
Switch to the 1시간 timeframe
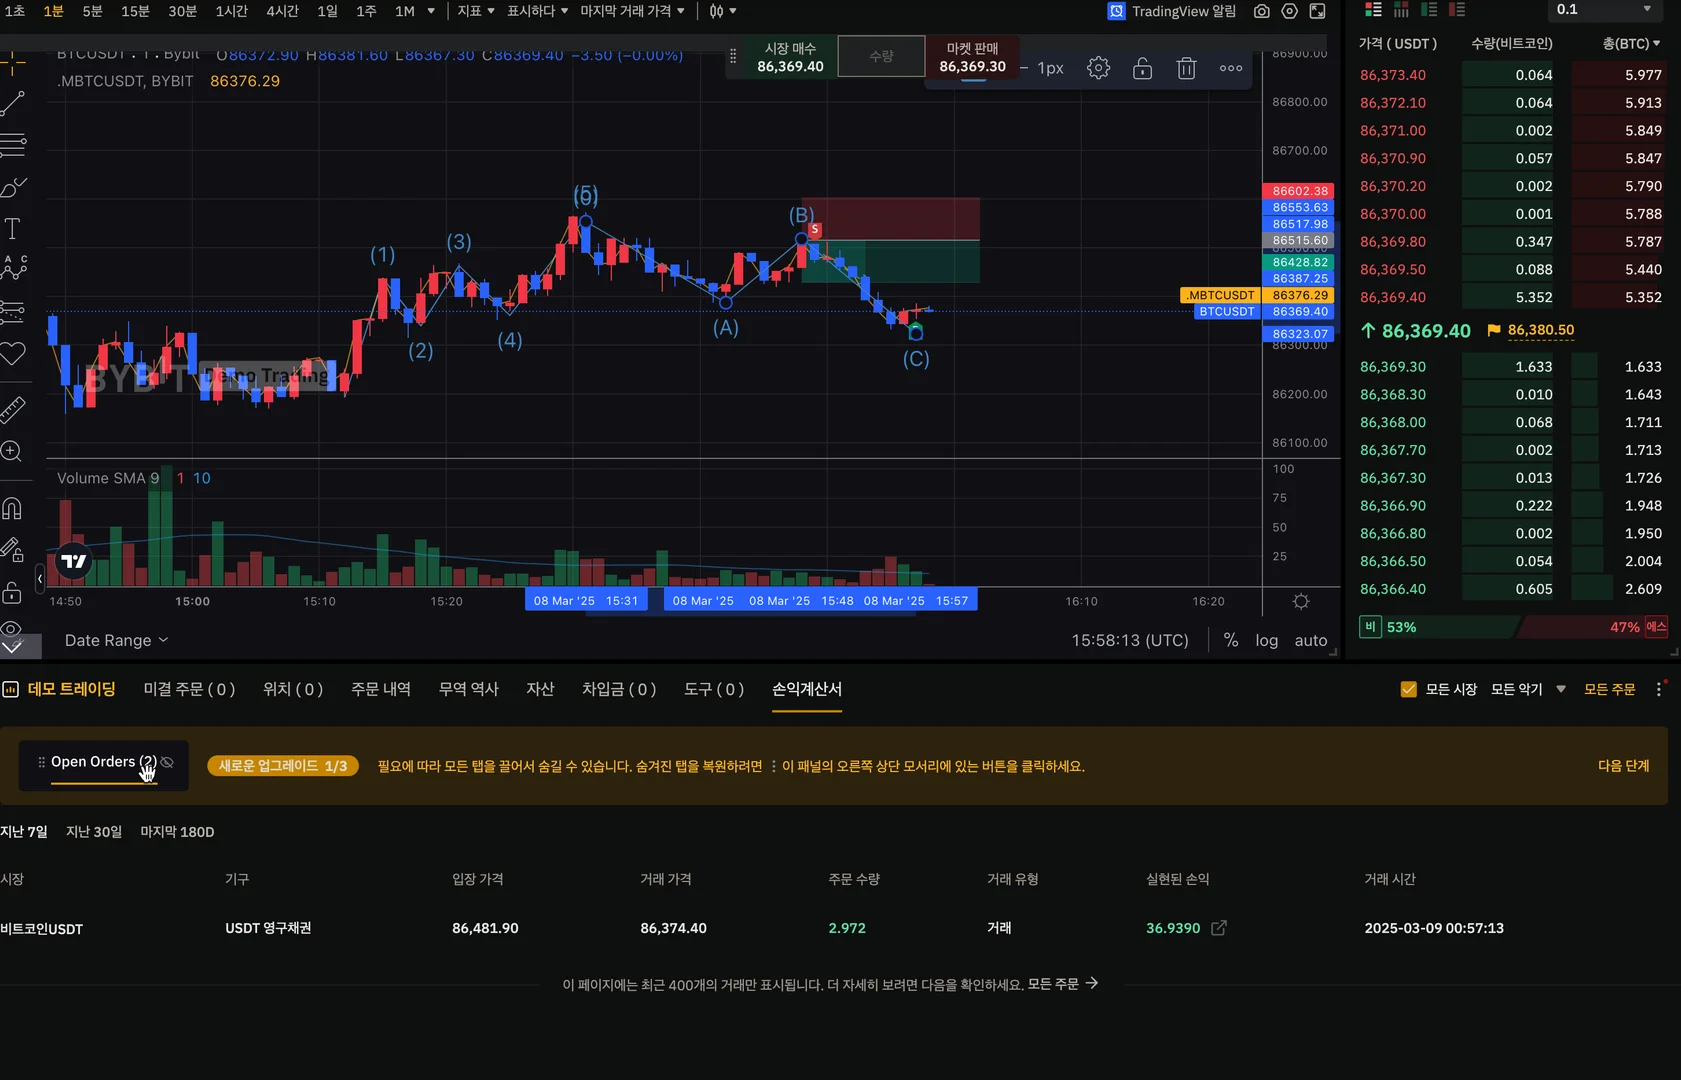[231, 11]
